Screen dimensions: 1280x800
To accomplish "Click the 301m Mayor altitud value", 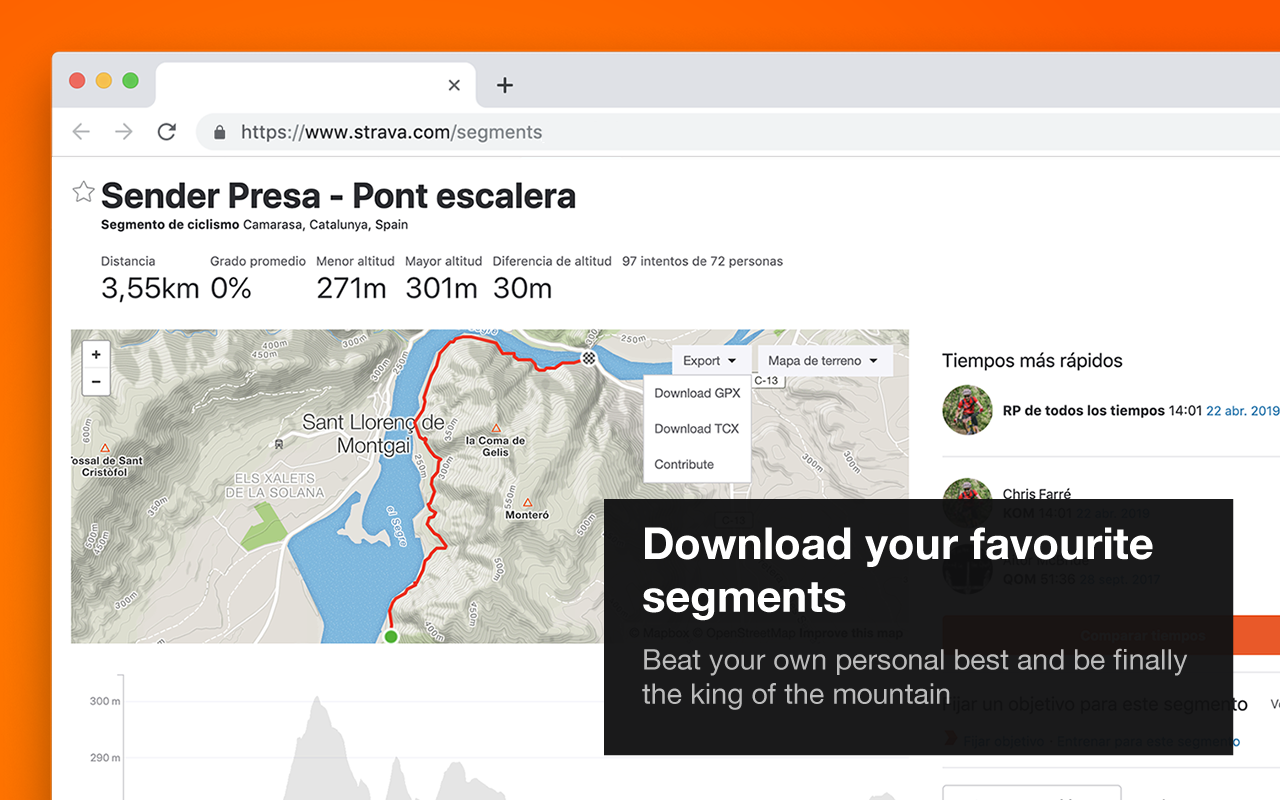I will pos(441,289).
